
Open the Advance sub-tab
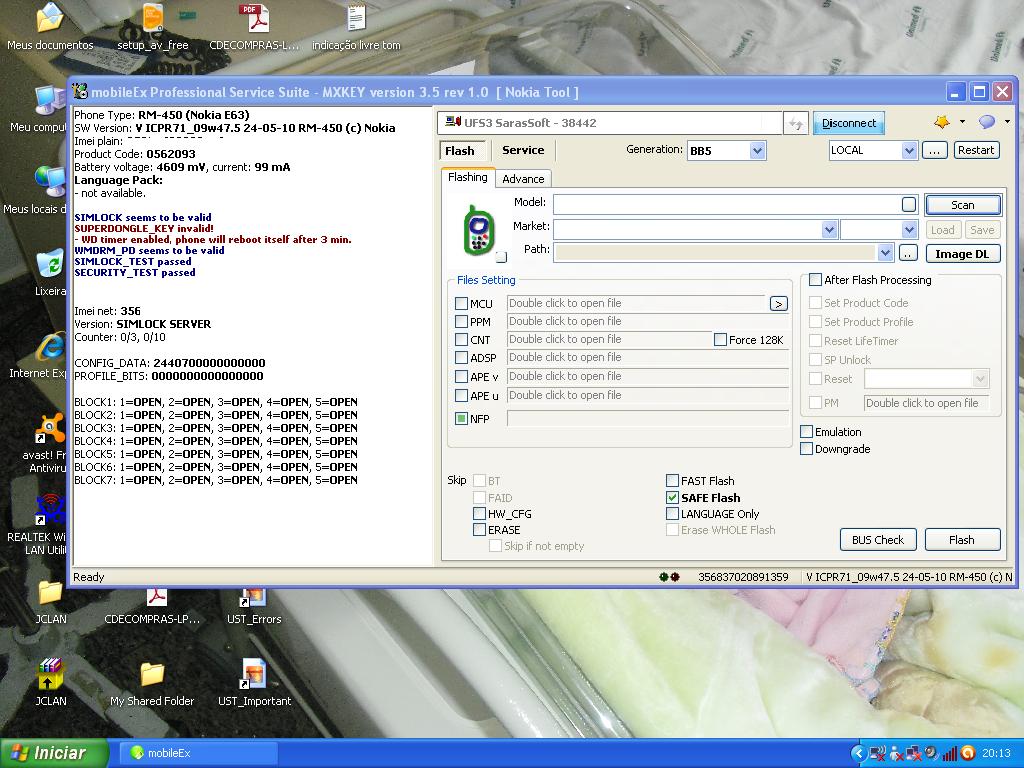(523, 179)
